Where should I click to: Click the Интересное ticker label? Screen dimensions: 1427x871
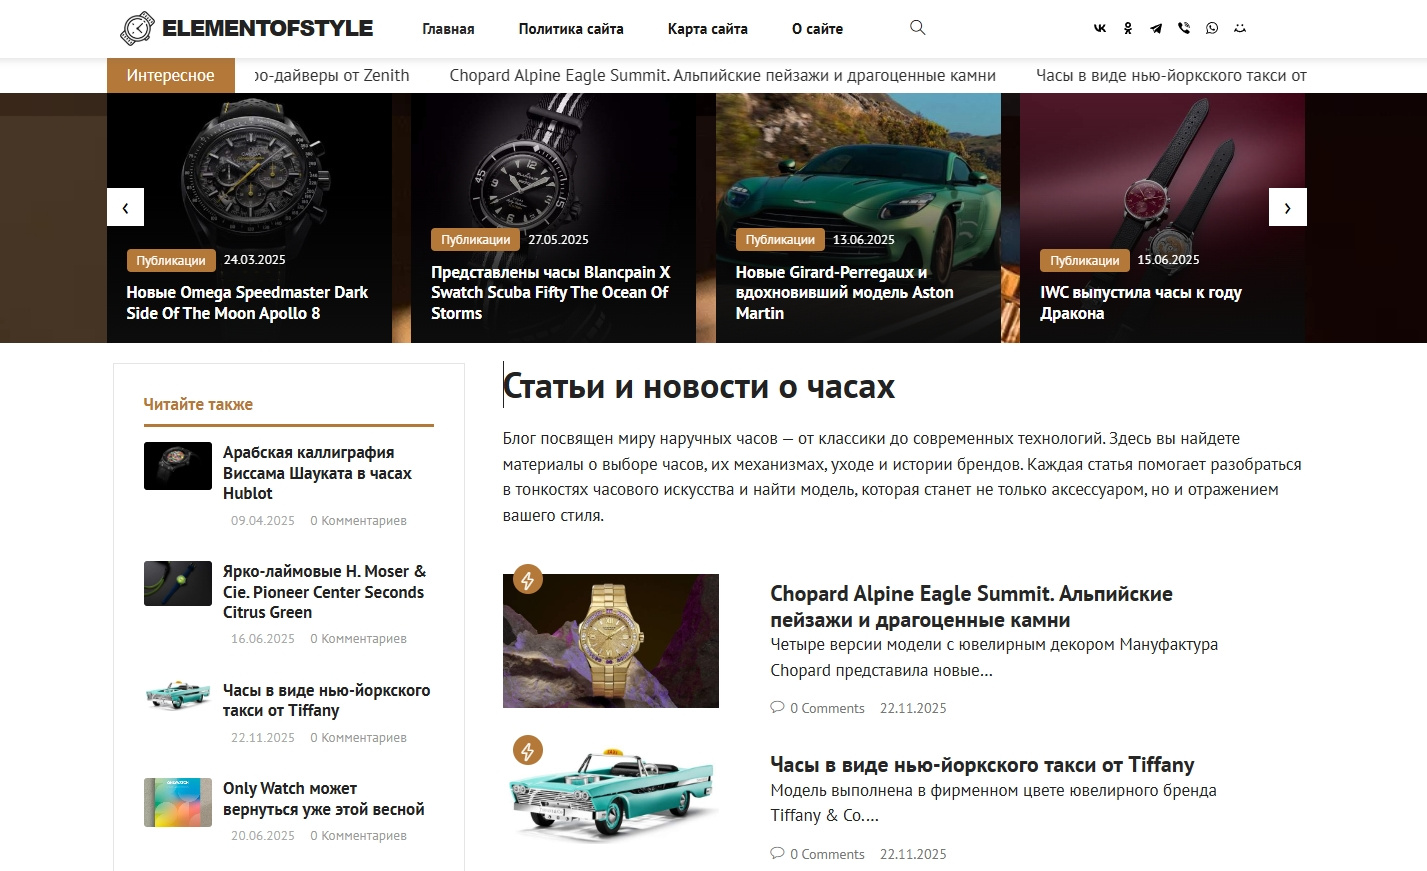pyautogui.click(x=171, y=75)
